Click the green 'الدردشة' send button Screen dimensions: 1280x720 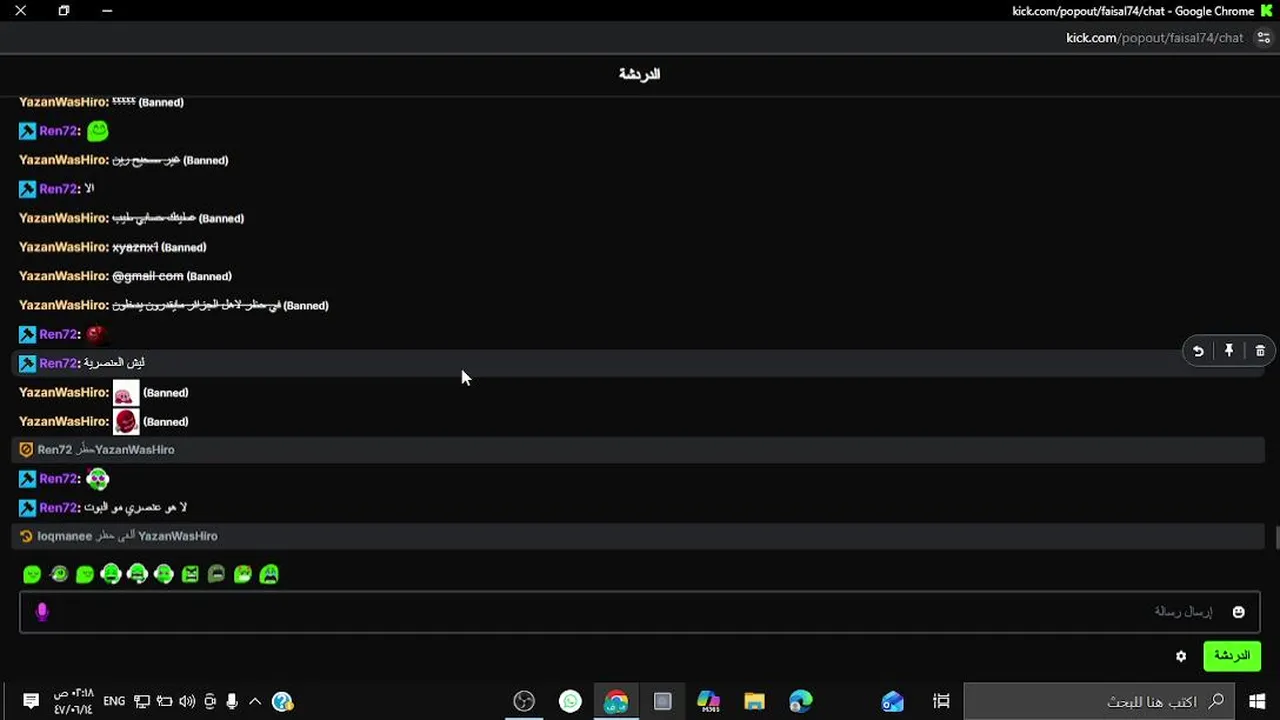pos(1232,656)
